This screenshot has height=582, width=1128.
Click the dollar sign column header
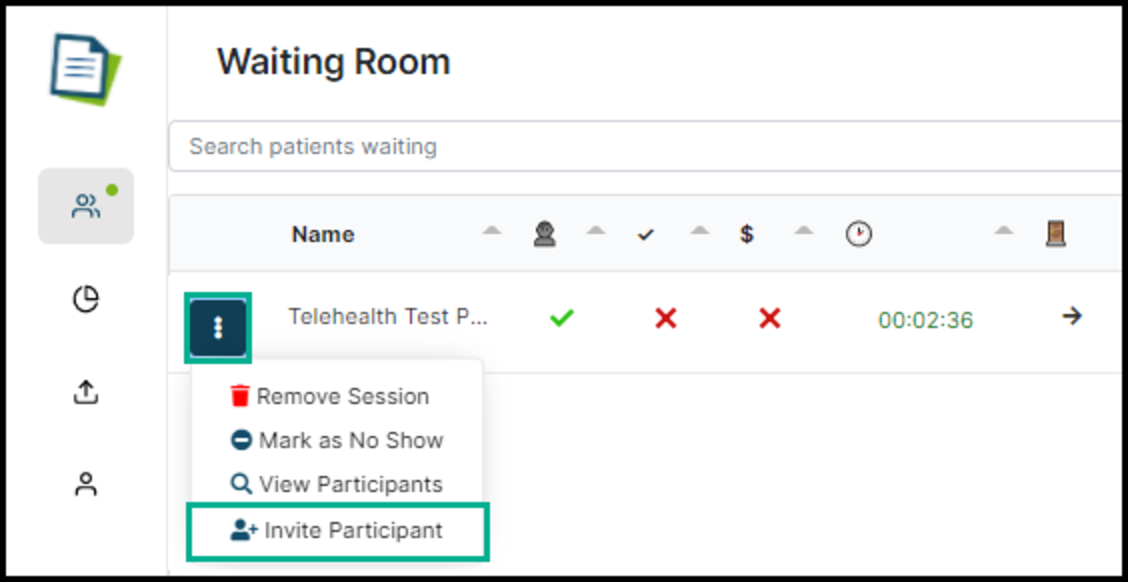tap(746, 235)
